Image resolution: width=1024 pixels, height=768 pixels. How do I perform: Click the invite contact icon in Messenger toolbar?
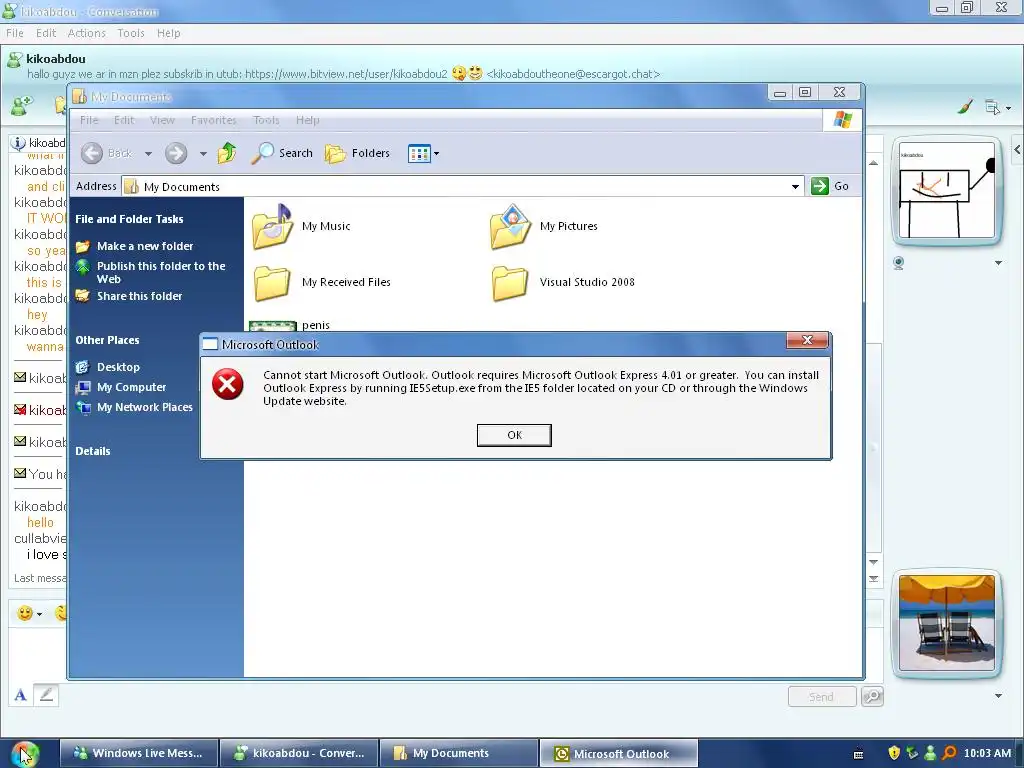[x=22, y=104]
